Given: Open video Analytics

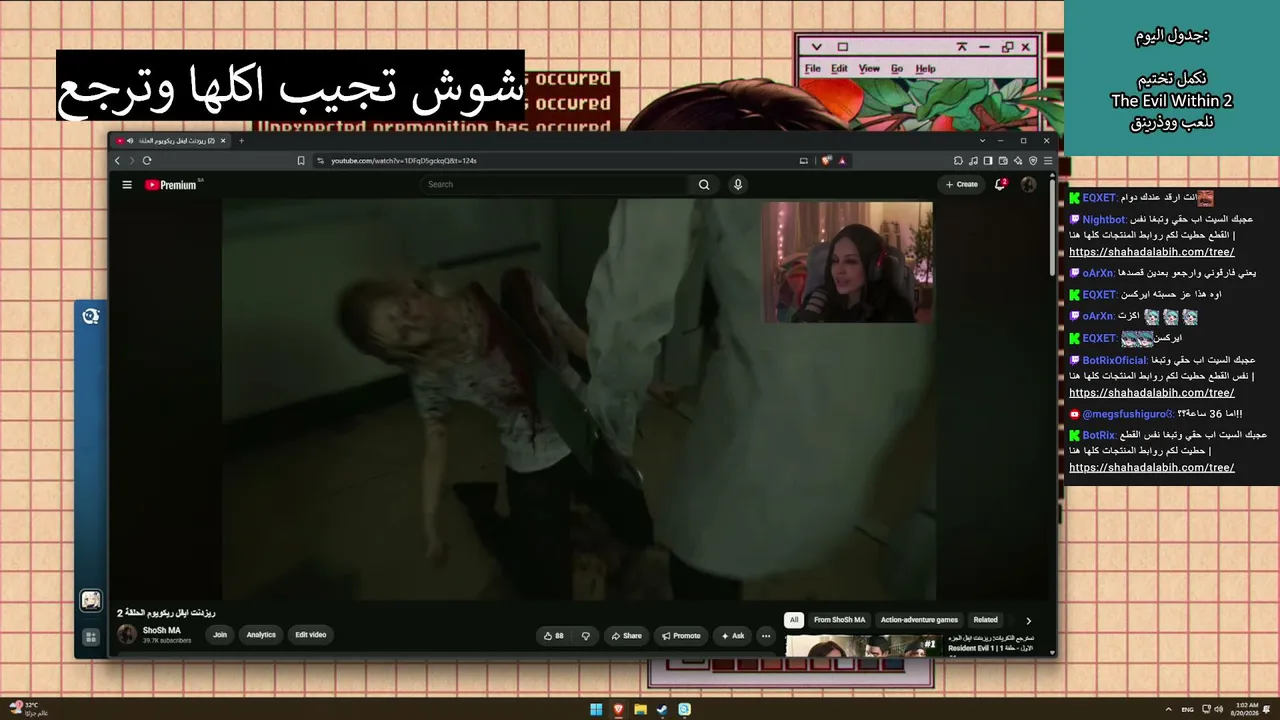Looking at the screenshot, I should pos(261,635).
